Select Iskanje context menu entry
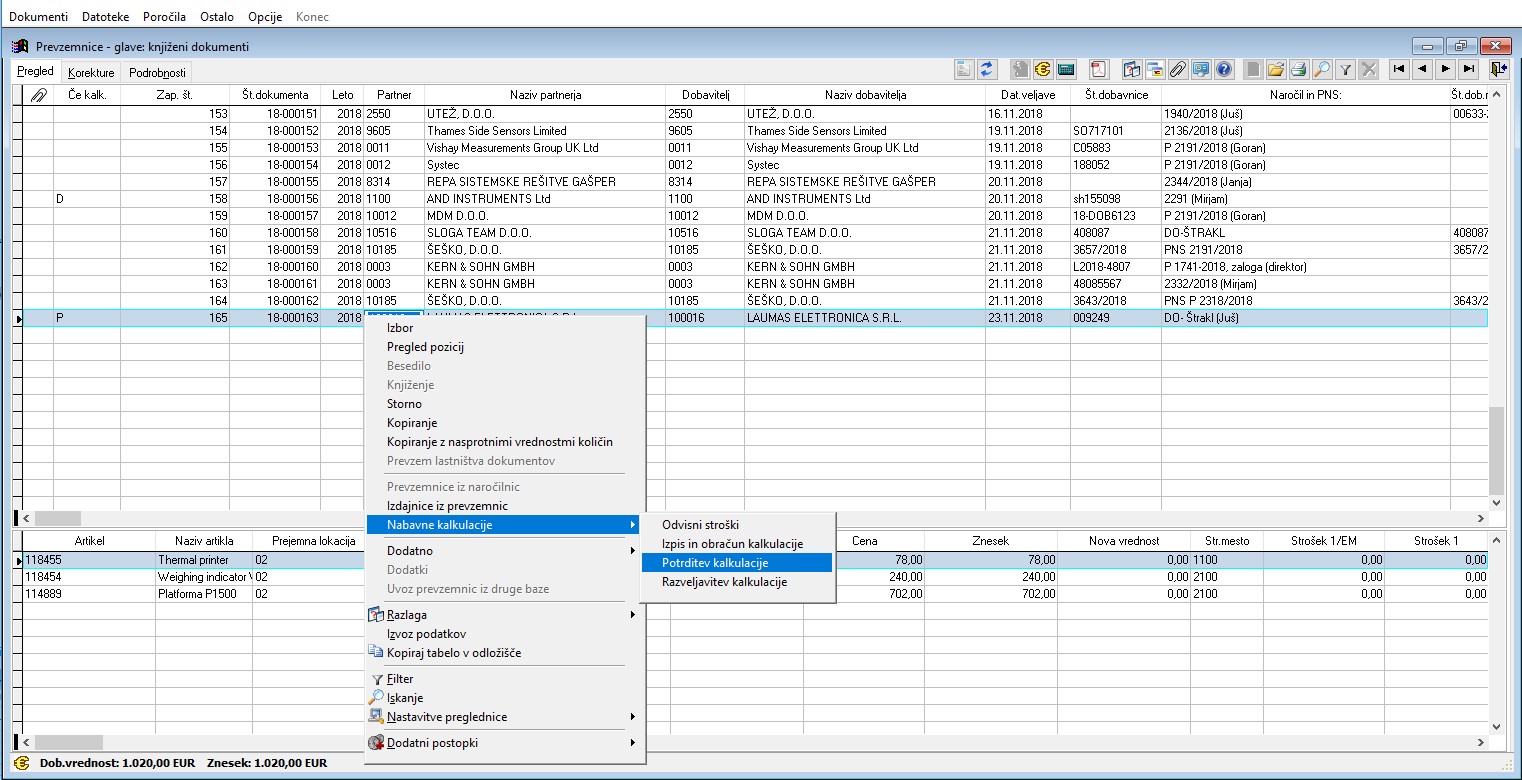The width and height of the screenshot is (1522, 780). [x=503, y=698]
